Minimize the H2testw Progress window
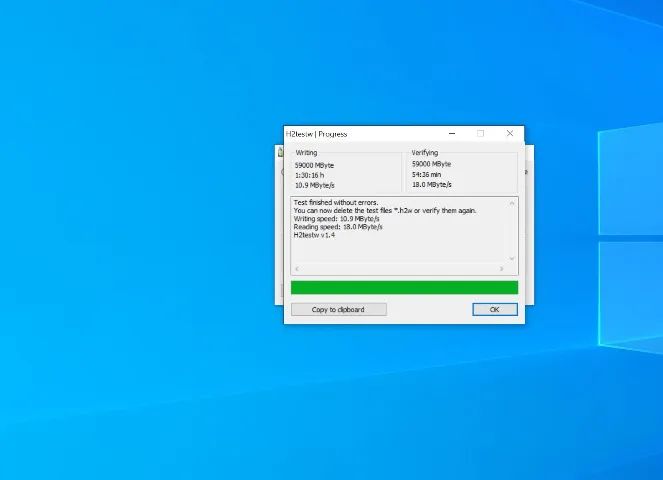This screenshot has height=480, width=663. pos(452,134)
